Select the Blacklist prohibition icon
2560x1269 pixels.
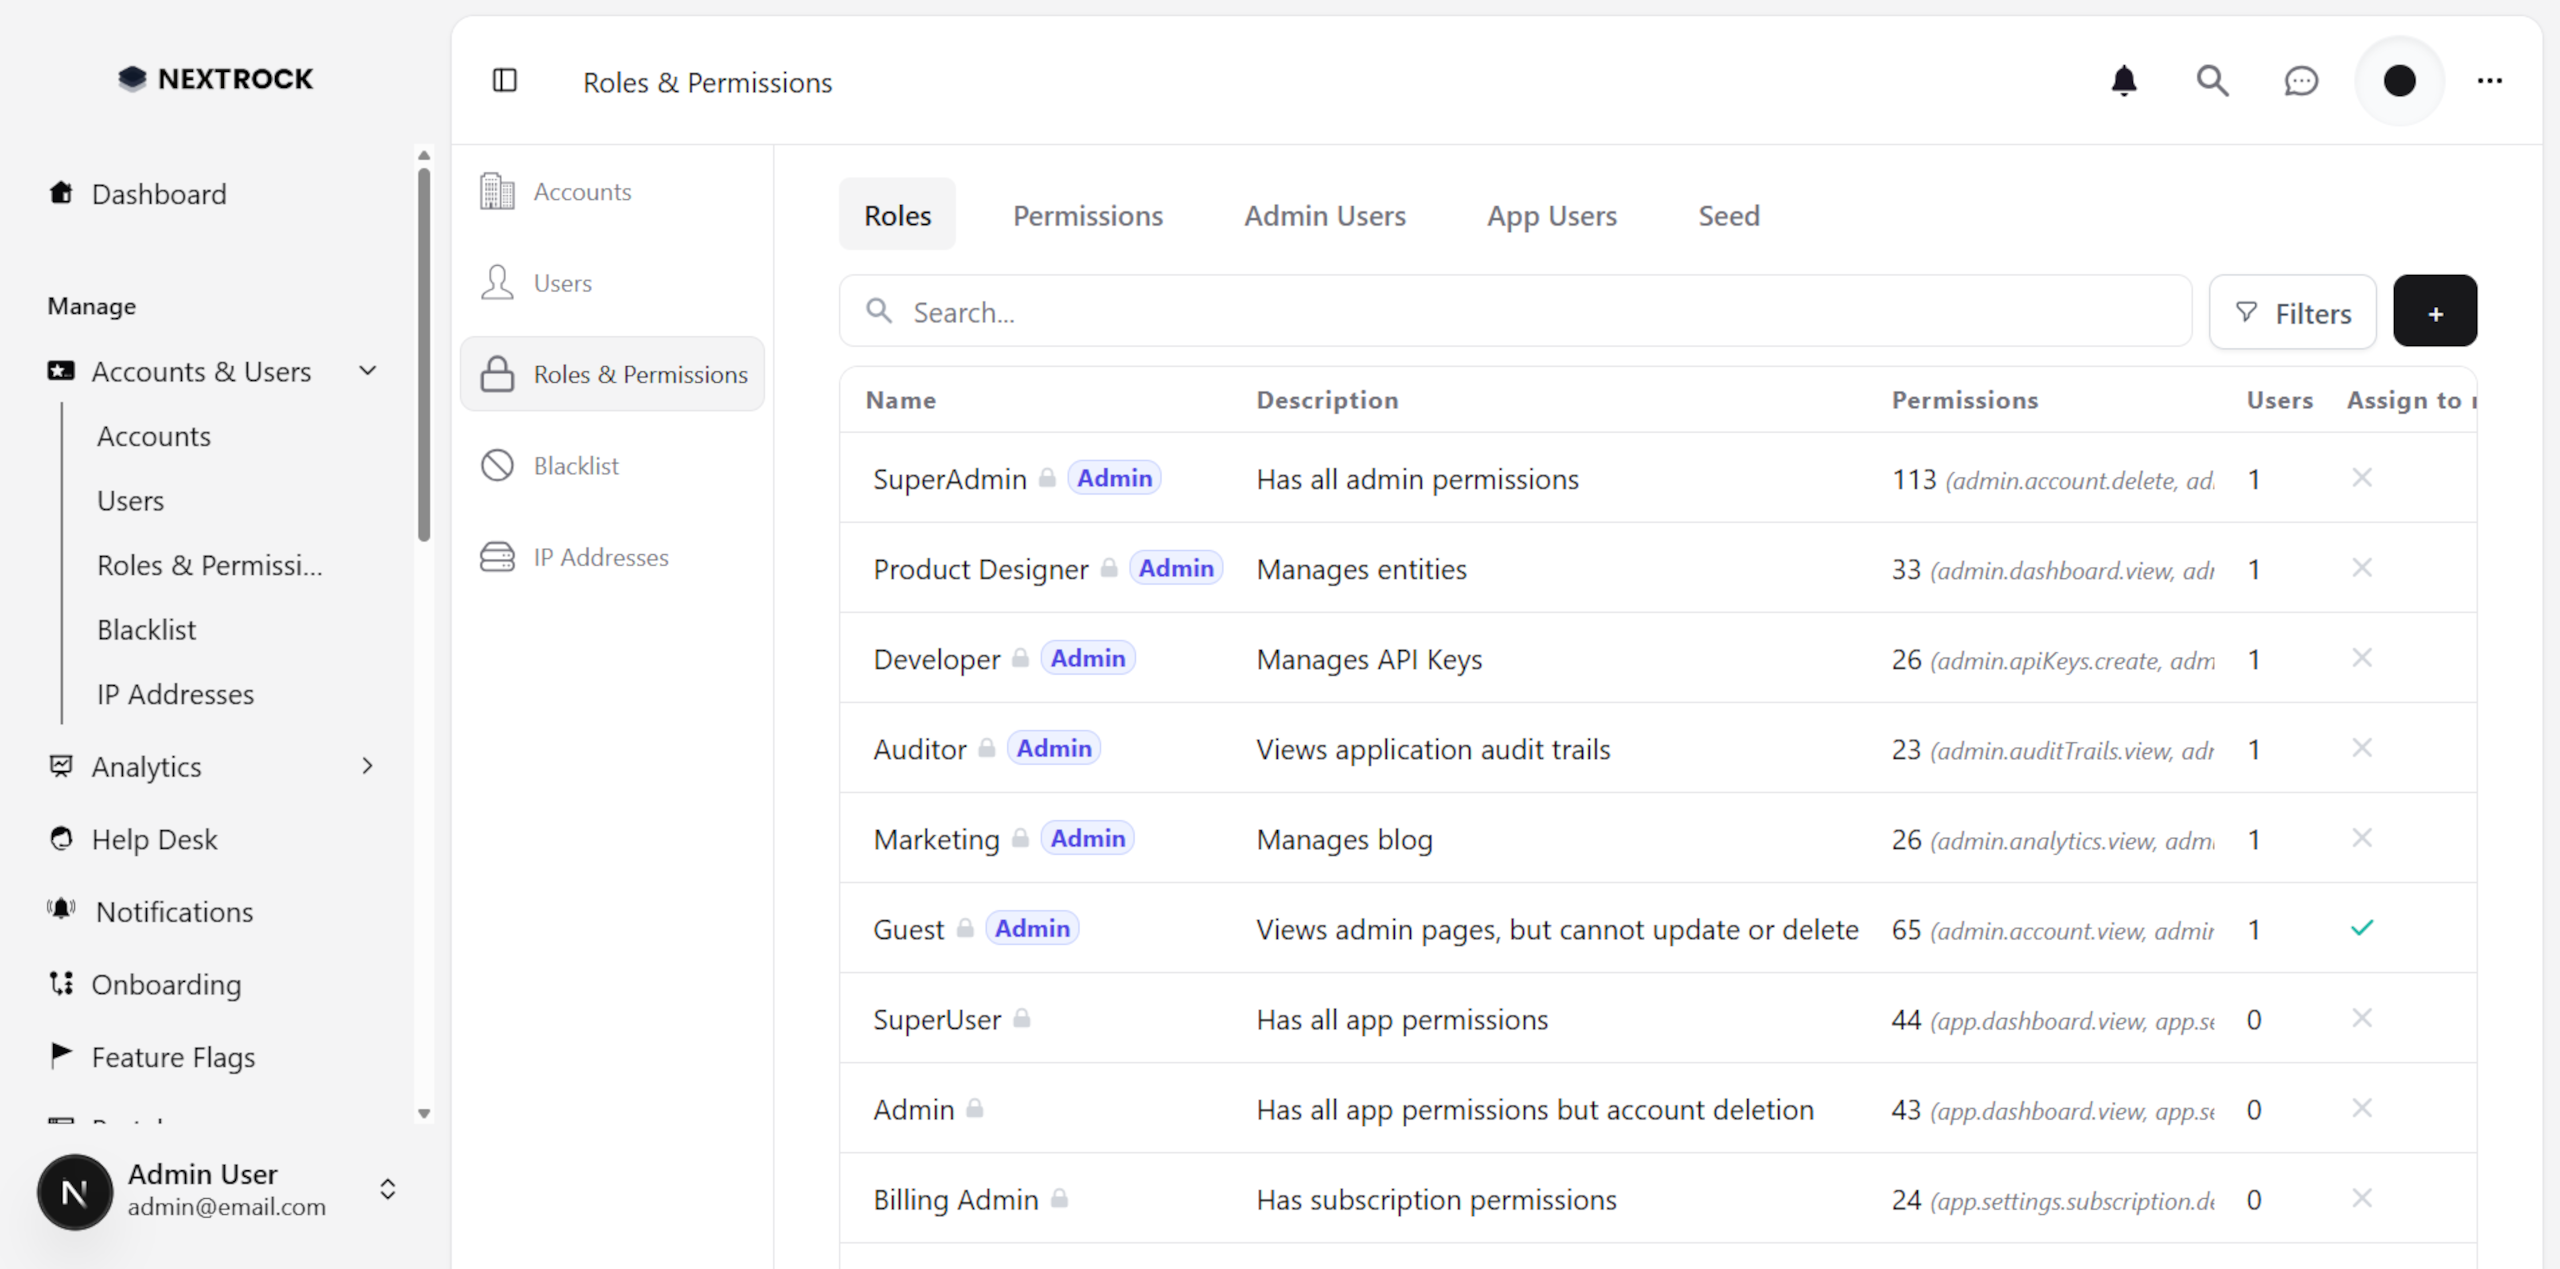[x=497, y=465]
